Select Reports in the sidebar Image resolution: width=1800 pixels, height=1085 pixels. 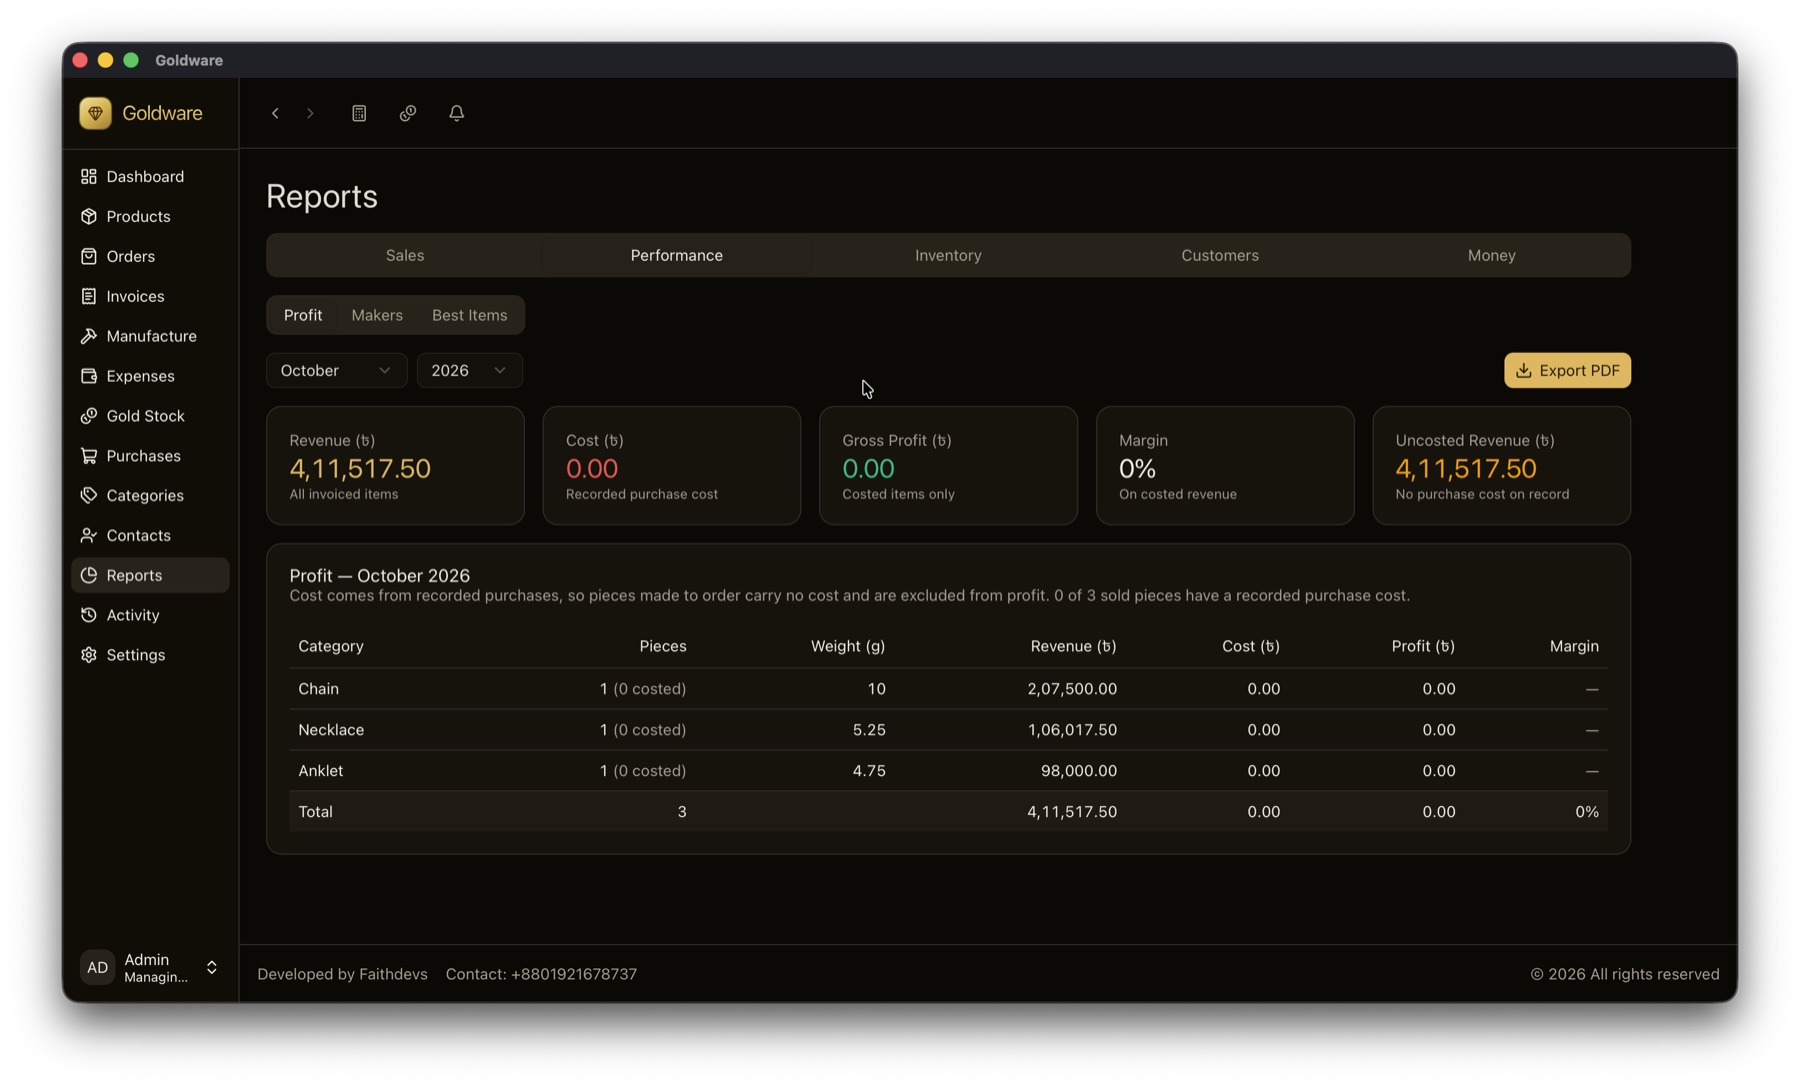(x=150, y=575)
